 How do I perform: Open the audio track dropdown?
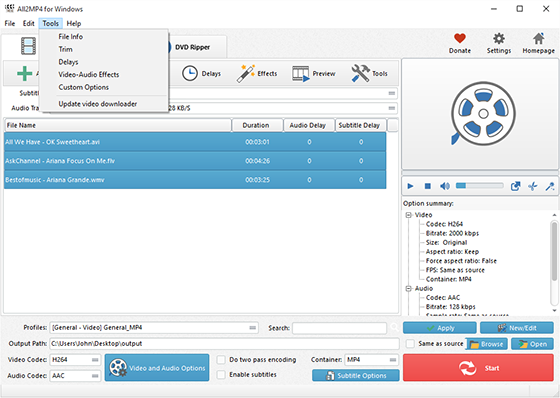point(392,108)
